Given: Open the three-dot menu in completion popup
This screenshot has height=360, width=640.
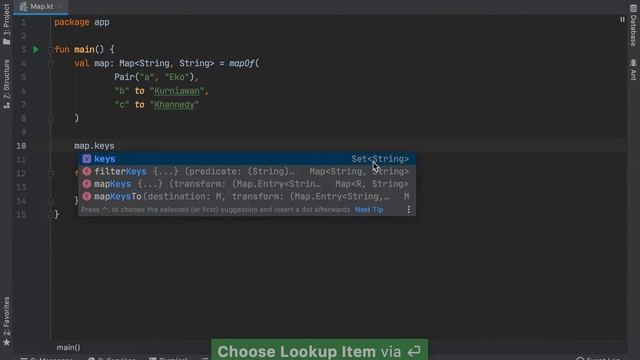Looking at the screenshot, I should coord(409,209).
